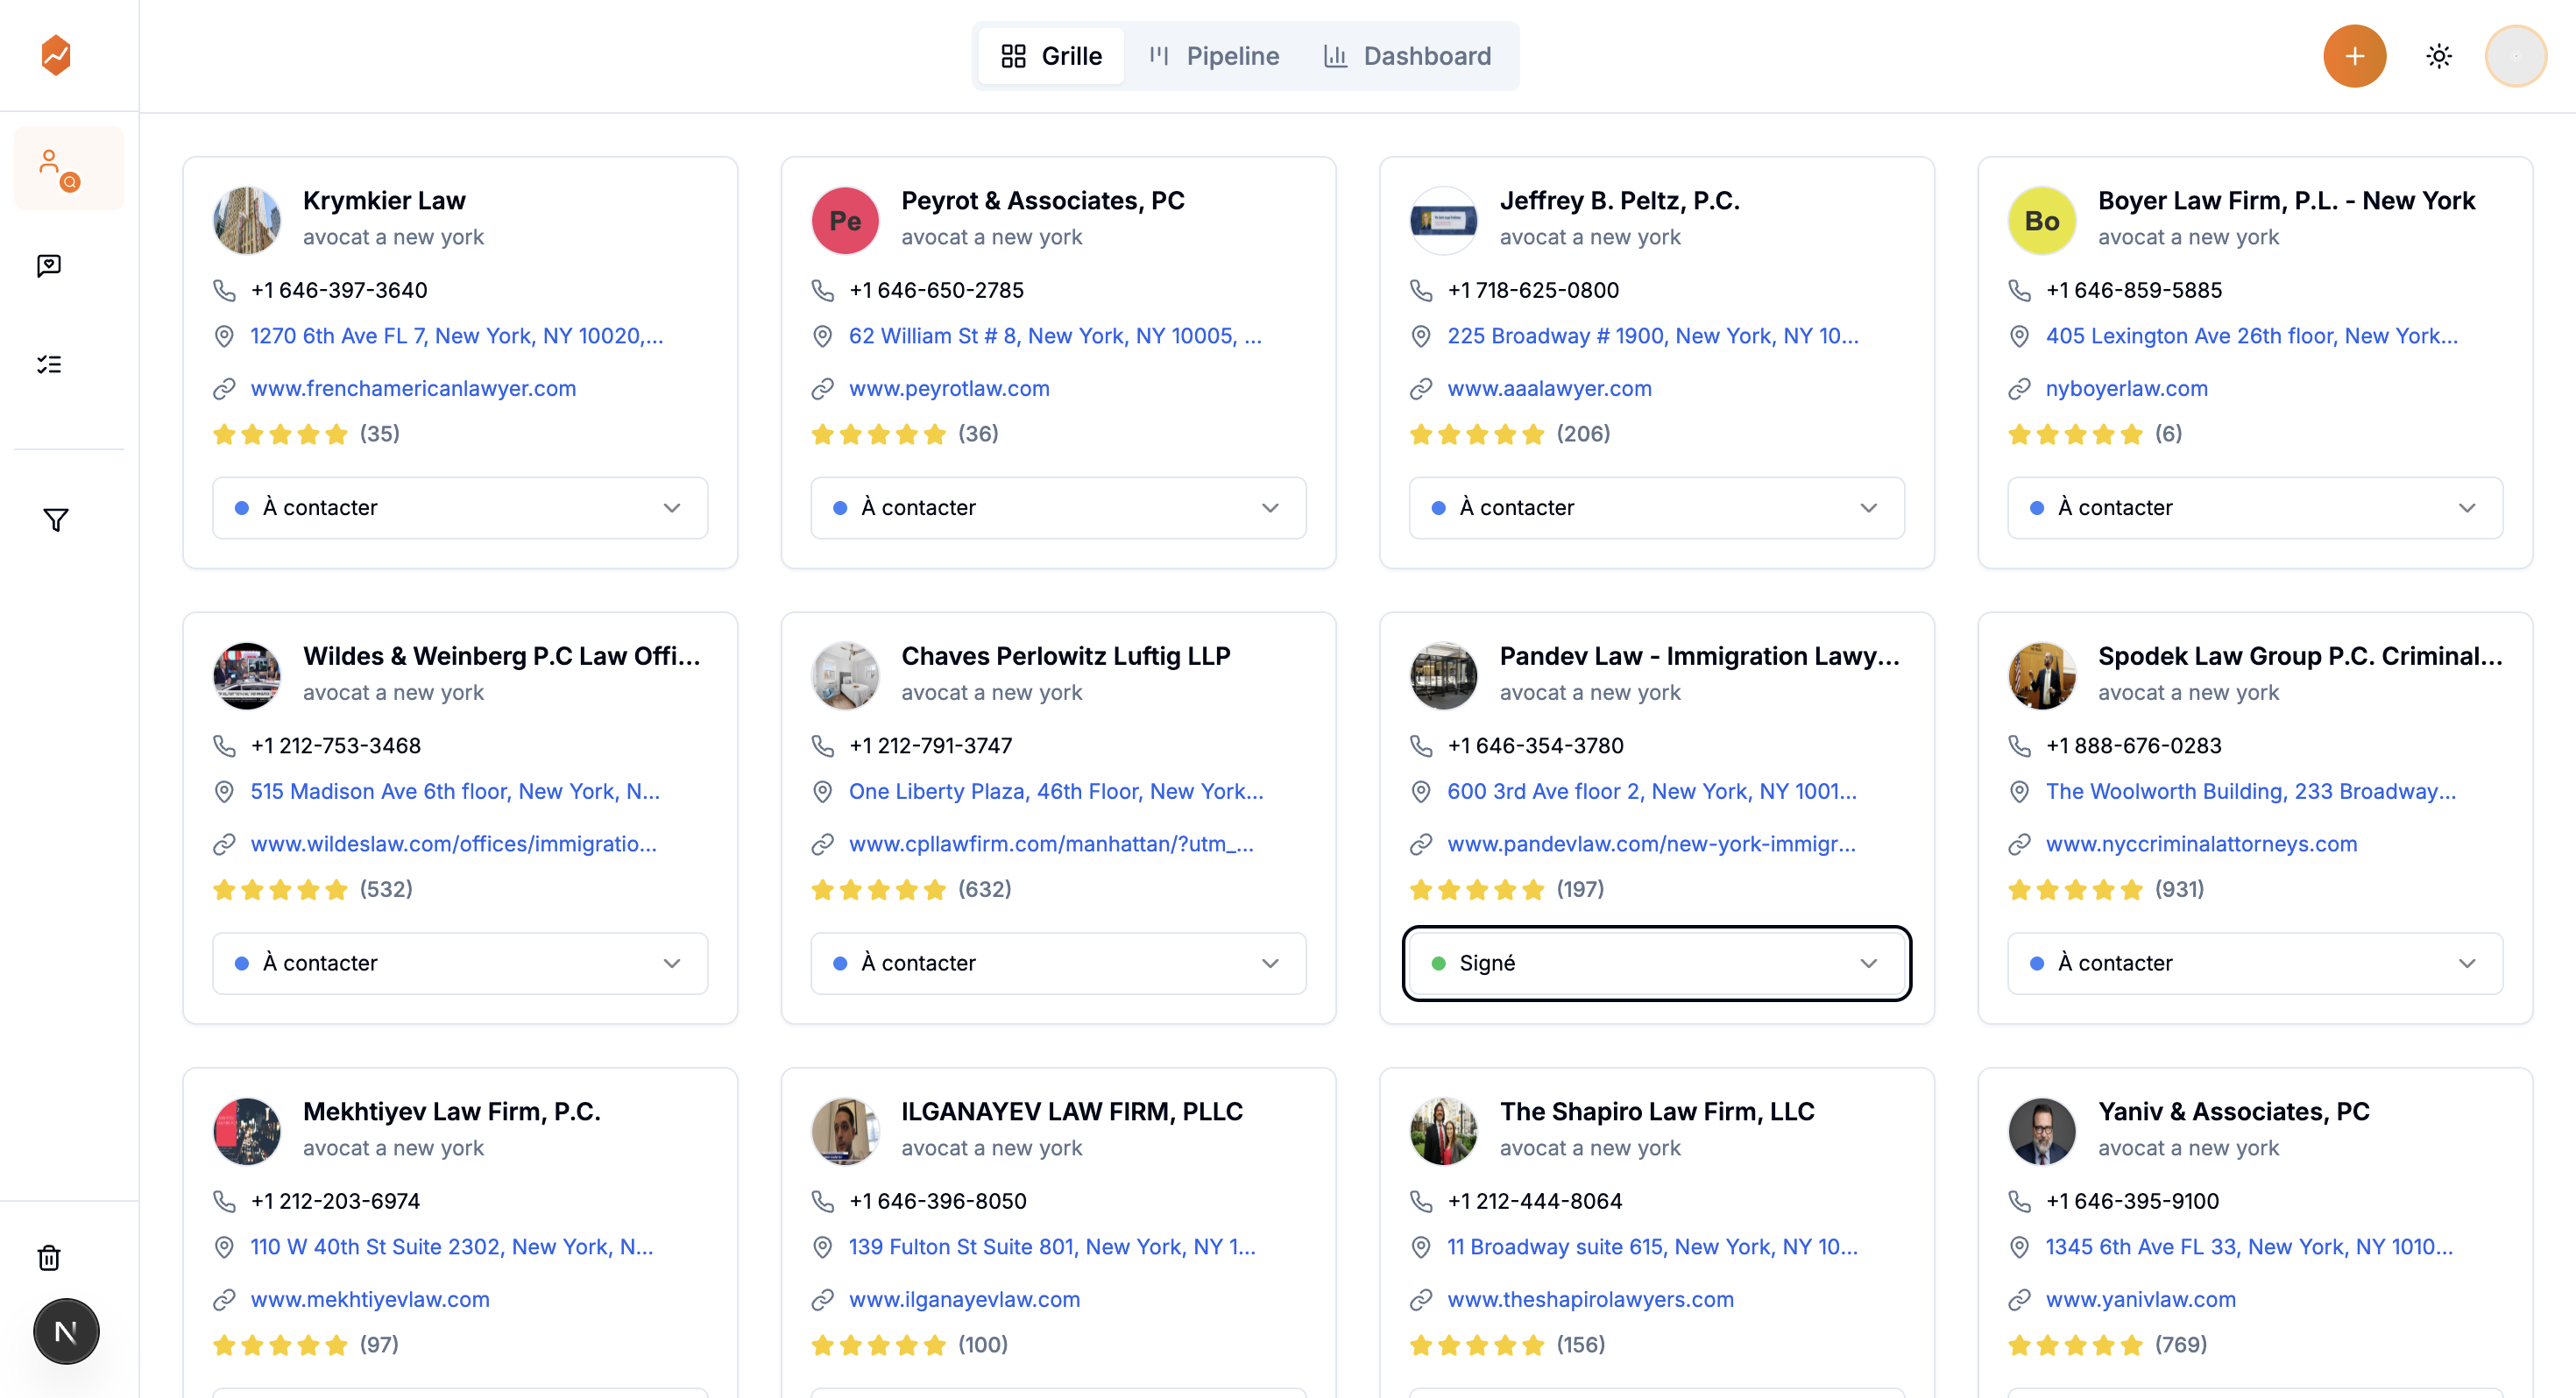Open 1270 6th Ave address link
2576x1398 pixels.
pos(456,336)
